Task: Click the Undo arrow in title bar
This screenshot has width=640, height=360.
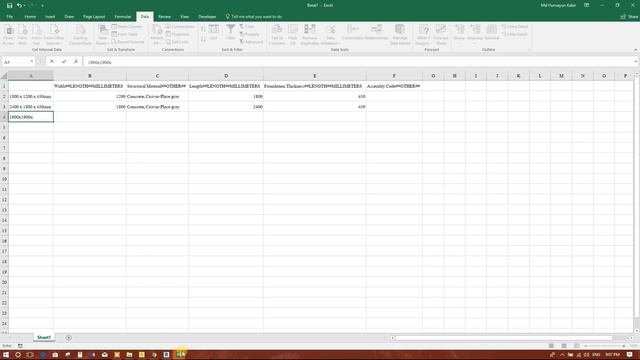Action: coord(19,6)
